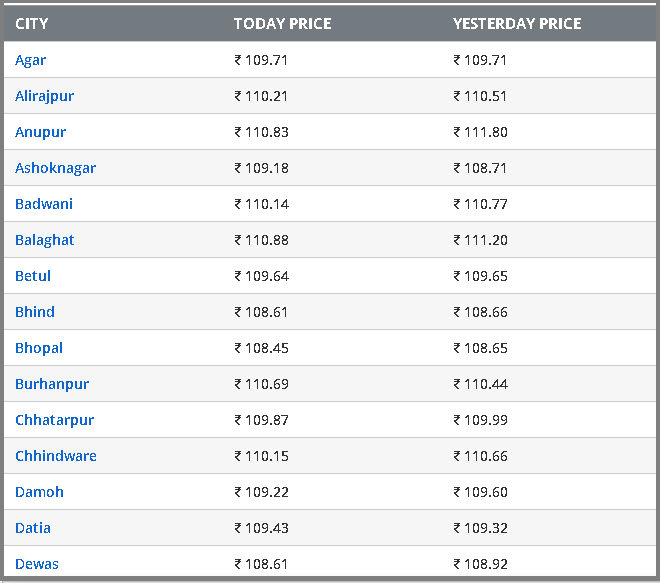Screen dimensions: 660x583
Task: Open the Agar city link
Action: [30, 60]
